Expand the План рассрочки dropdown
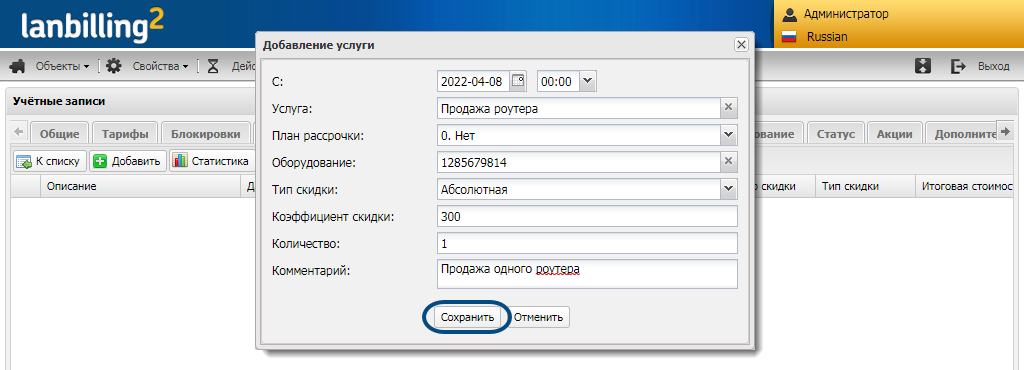1024x370 pixels. click(729, 135)
